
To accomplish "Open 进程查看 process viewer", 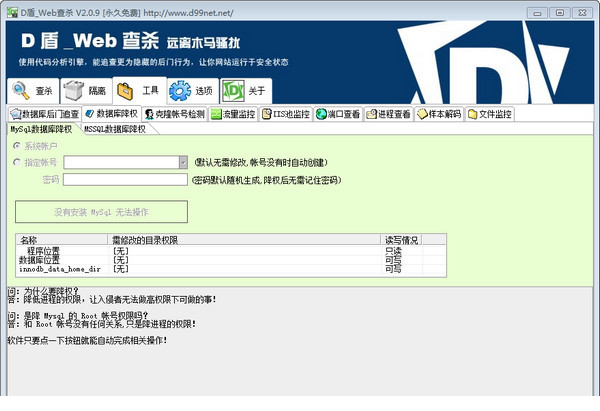I will [389, 114].
